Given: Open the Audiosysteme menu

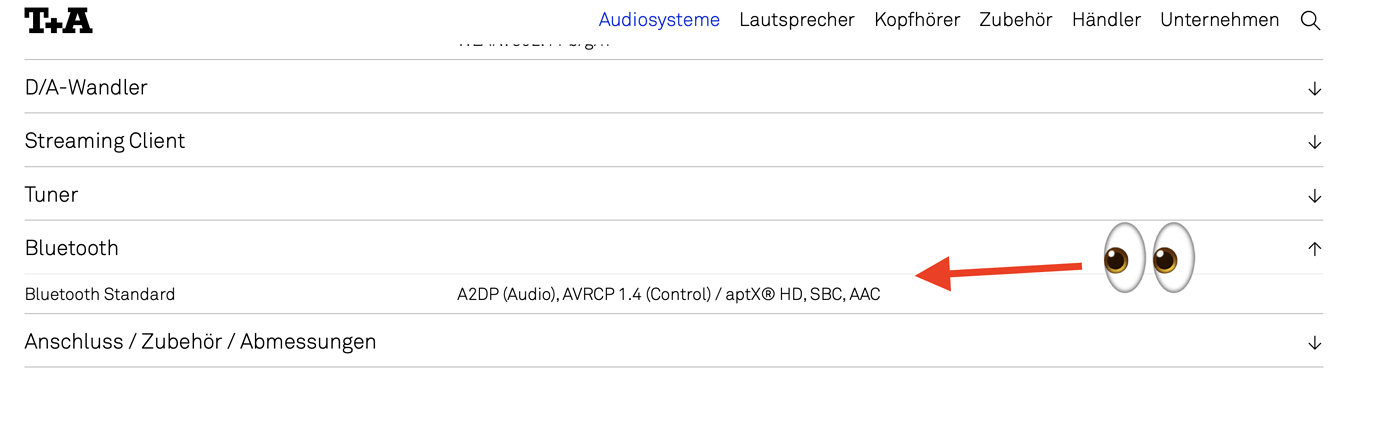Looking at the screenshot, I should [659, 20].
